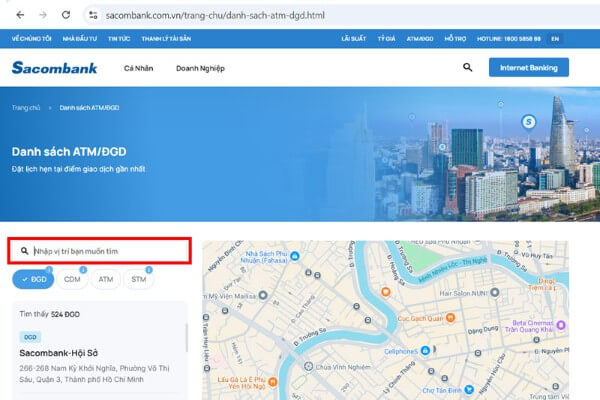This screenshot has height=400, width=600.
Task: Click the Chùa Vĩnh Nghiêm map marker
Action: point(308,366)
